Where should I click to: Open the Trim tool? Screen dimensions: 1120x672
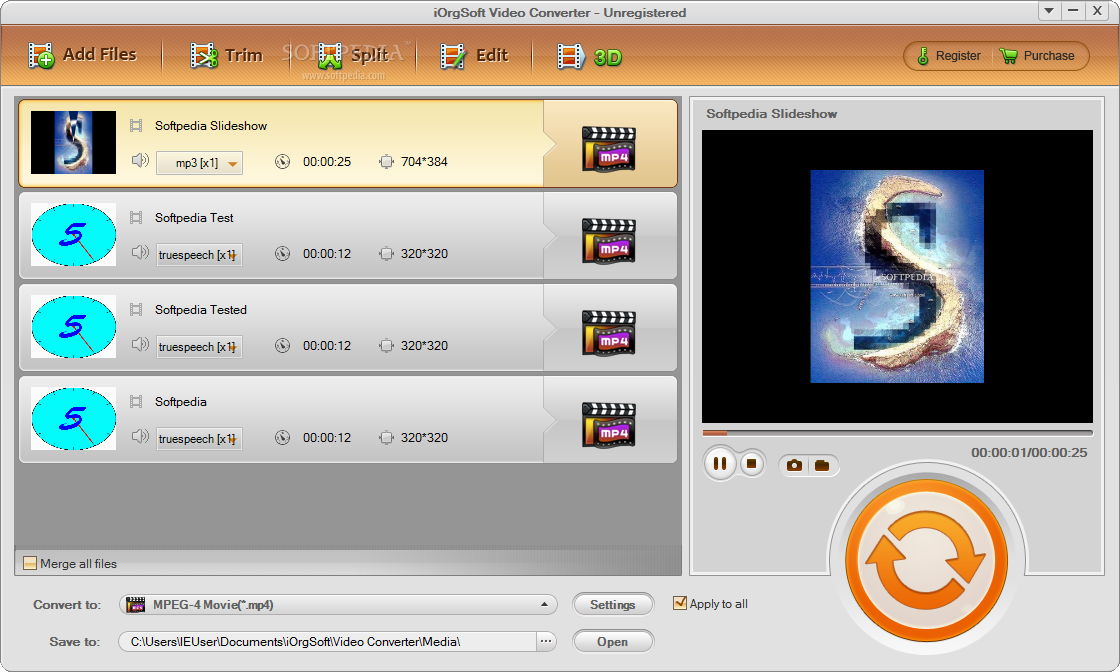pyautogui.click(x=226, y=55)
